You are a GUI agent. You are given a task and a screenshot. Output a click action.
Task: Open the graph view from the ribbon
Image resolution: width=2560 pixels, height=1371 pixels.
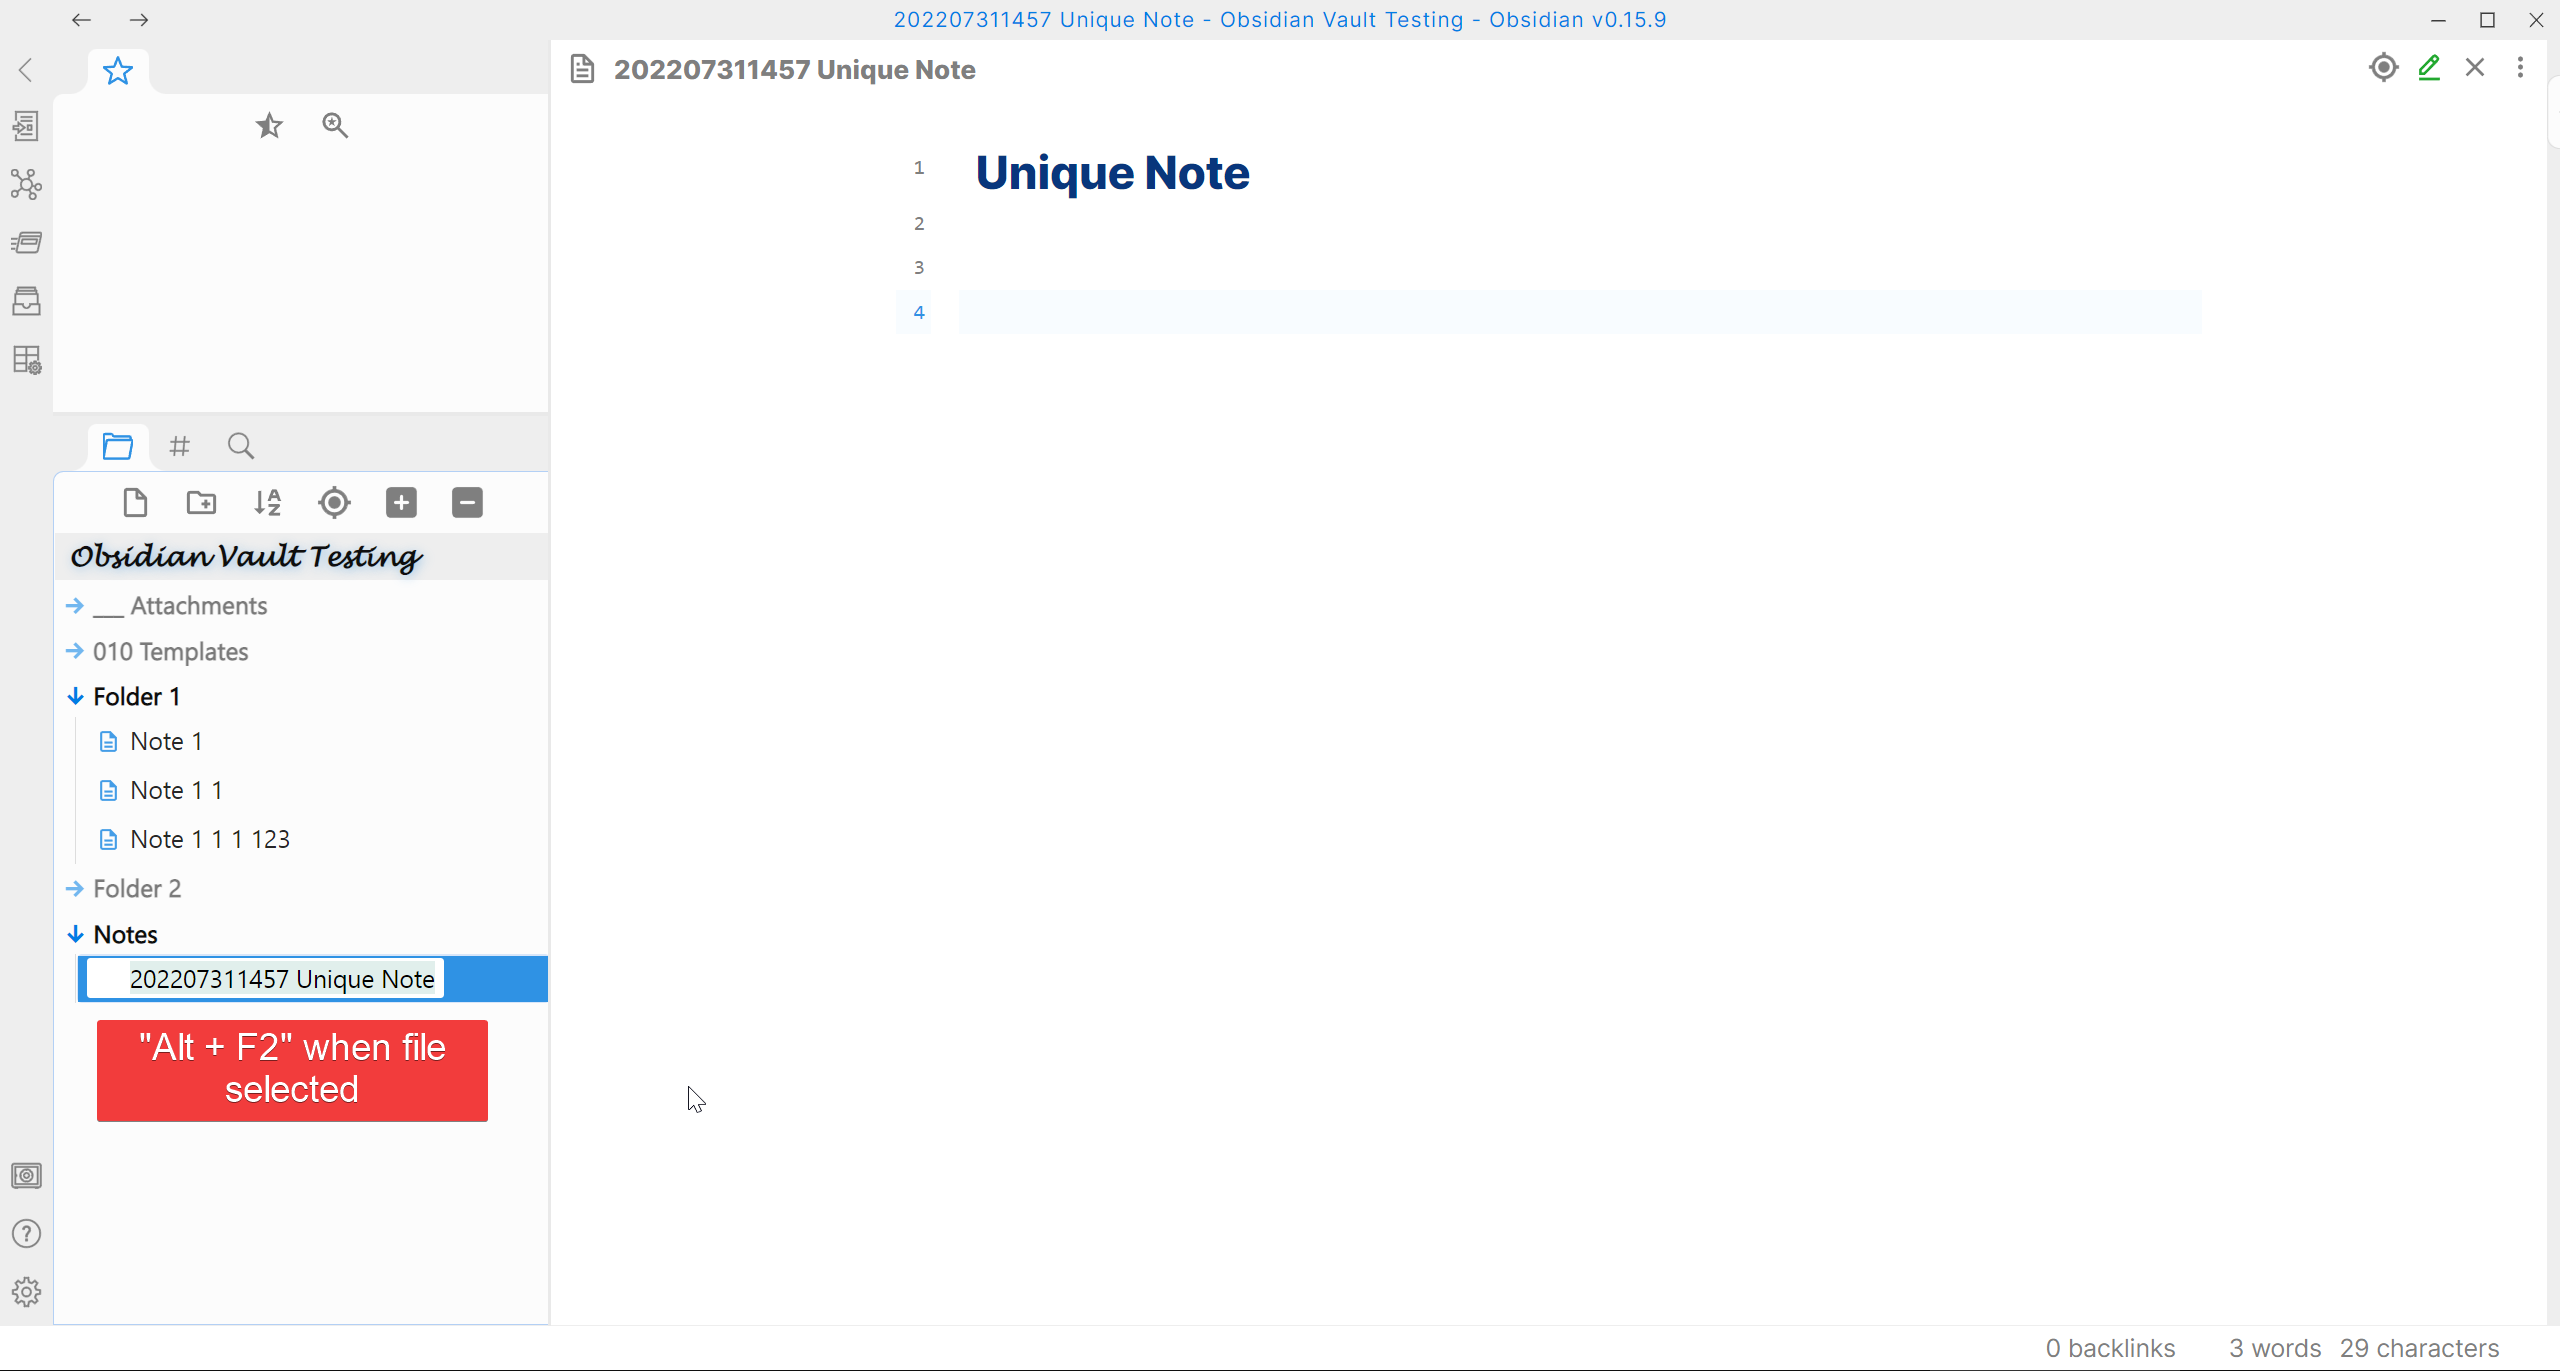pos(26,184)
